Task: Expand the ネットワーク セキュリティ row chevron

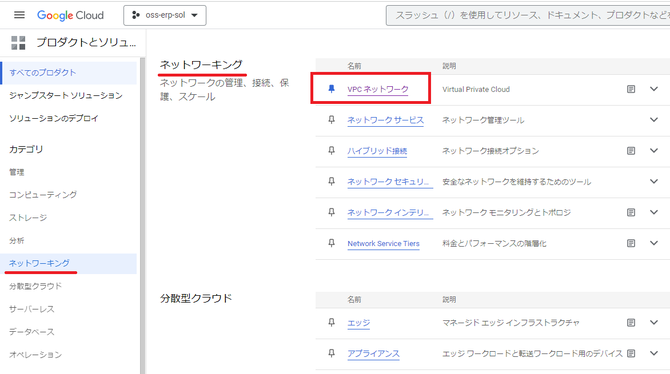Action: tap(654, 181)
